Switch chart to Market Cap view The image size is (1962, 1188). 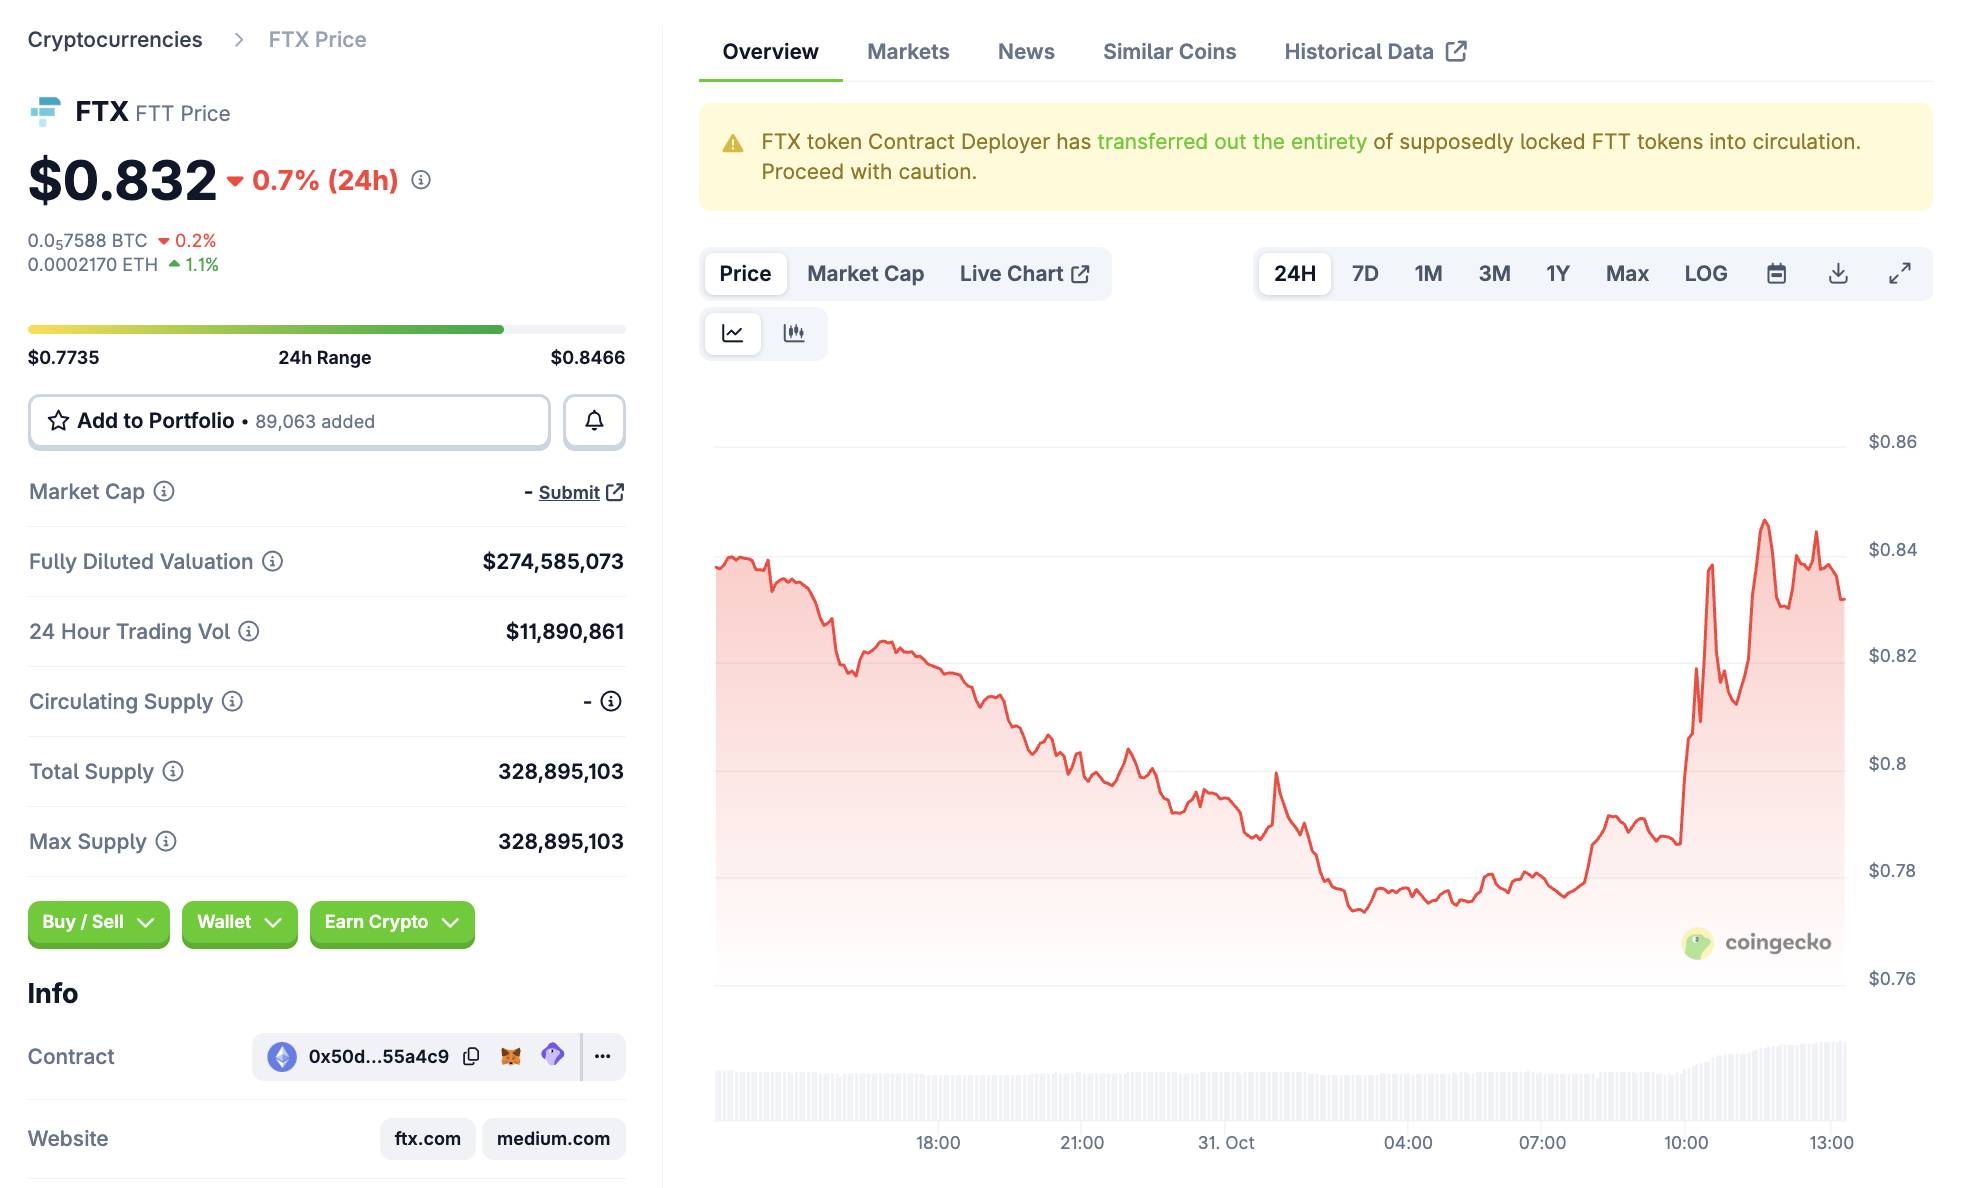pos(865,274)
